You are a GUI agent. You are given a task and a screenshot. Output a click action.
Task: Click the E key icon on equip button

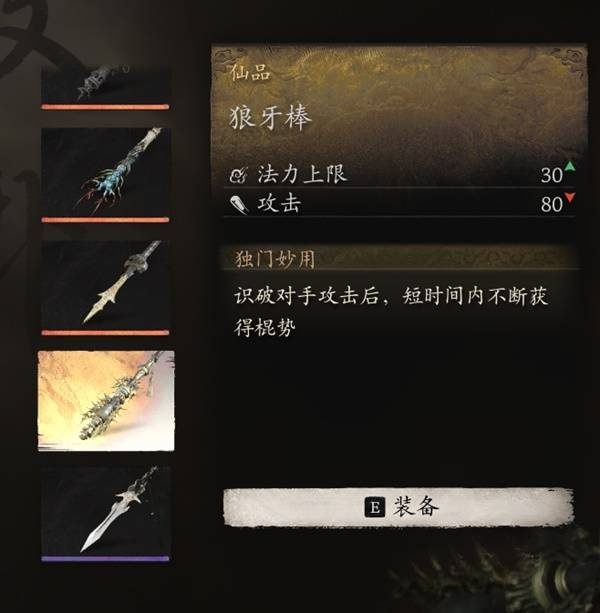click(374, 508)
